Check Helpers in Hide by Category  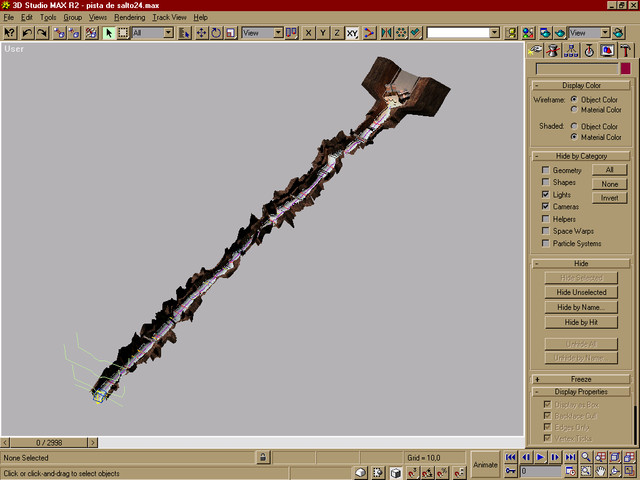(x=545, y=219)
